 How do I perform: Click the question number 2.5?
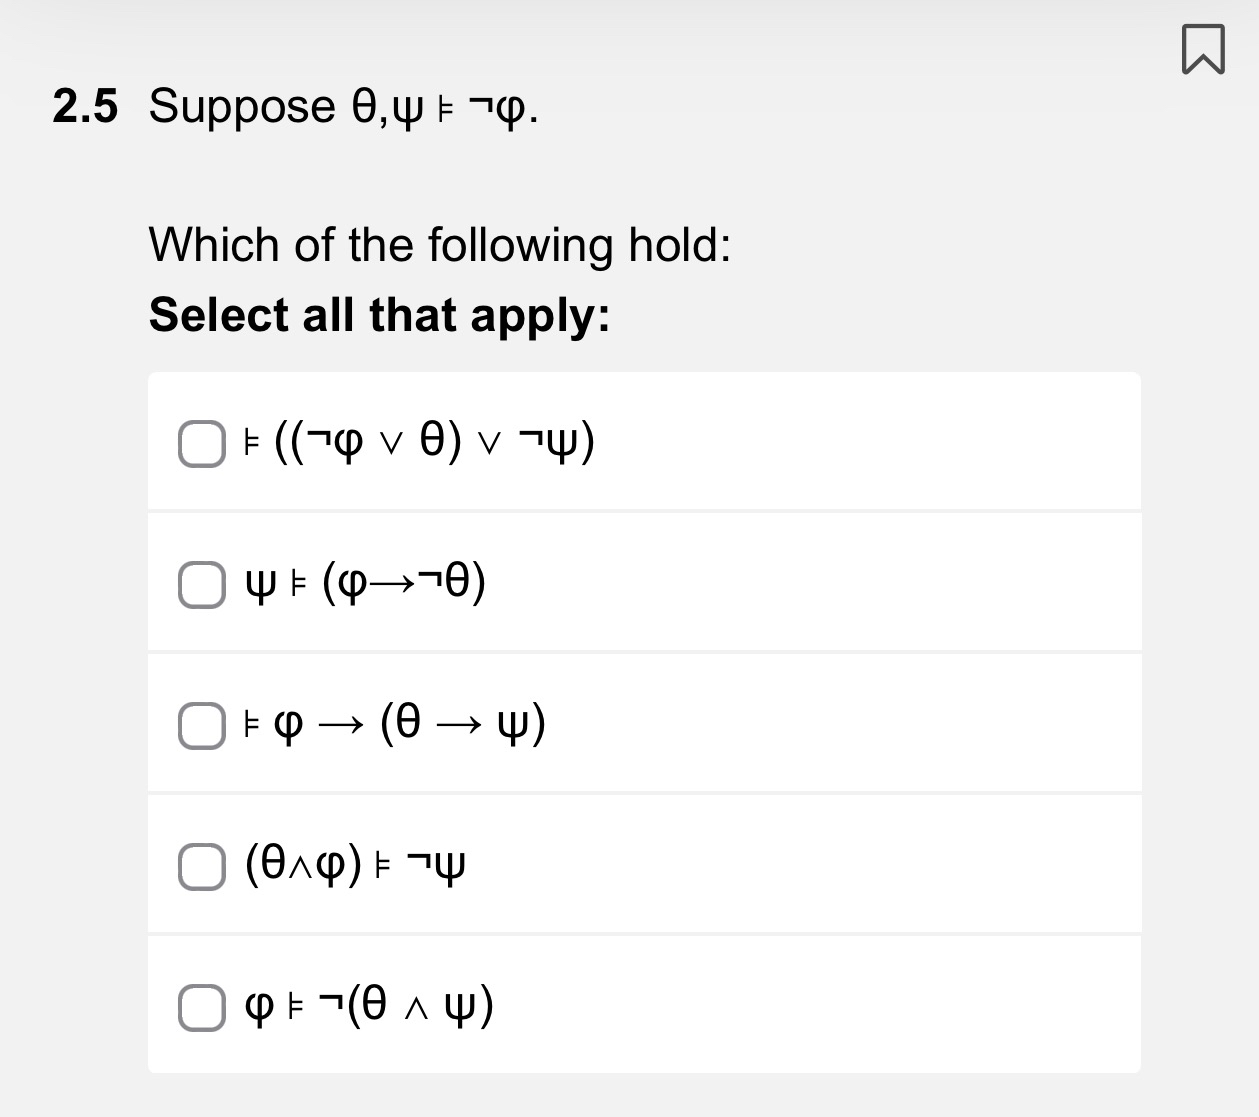coord(85,106)
